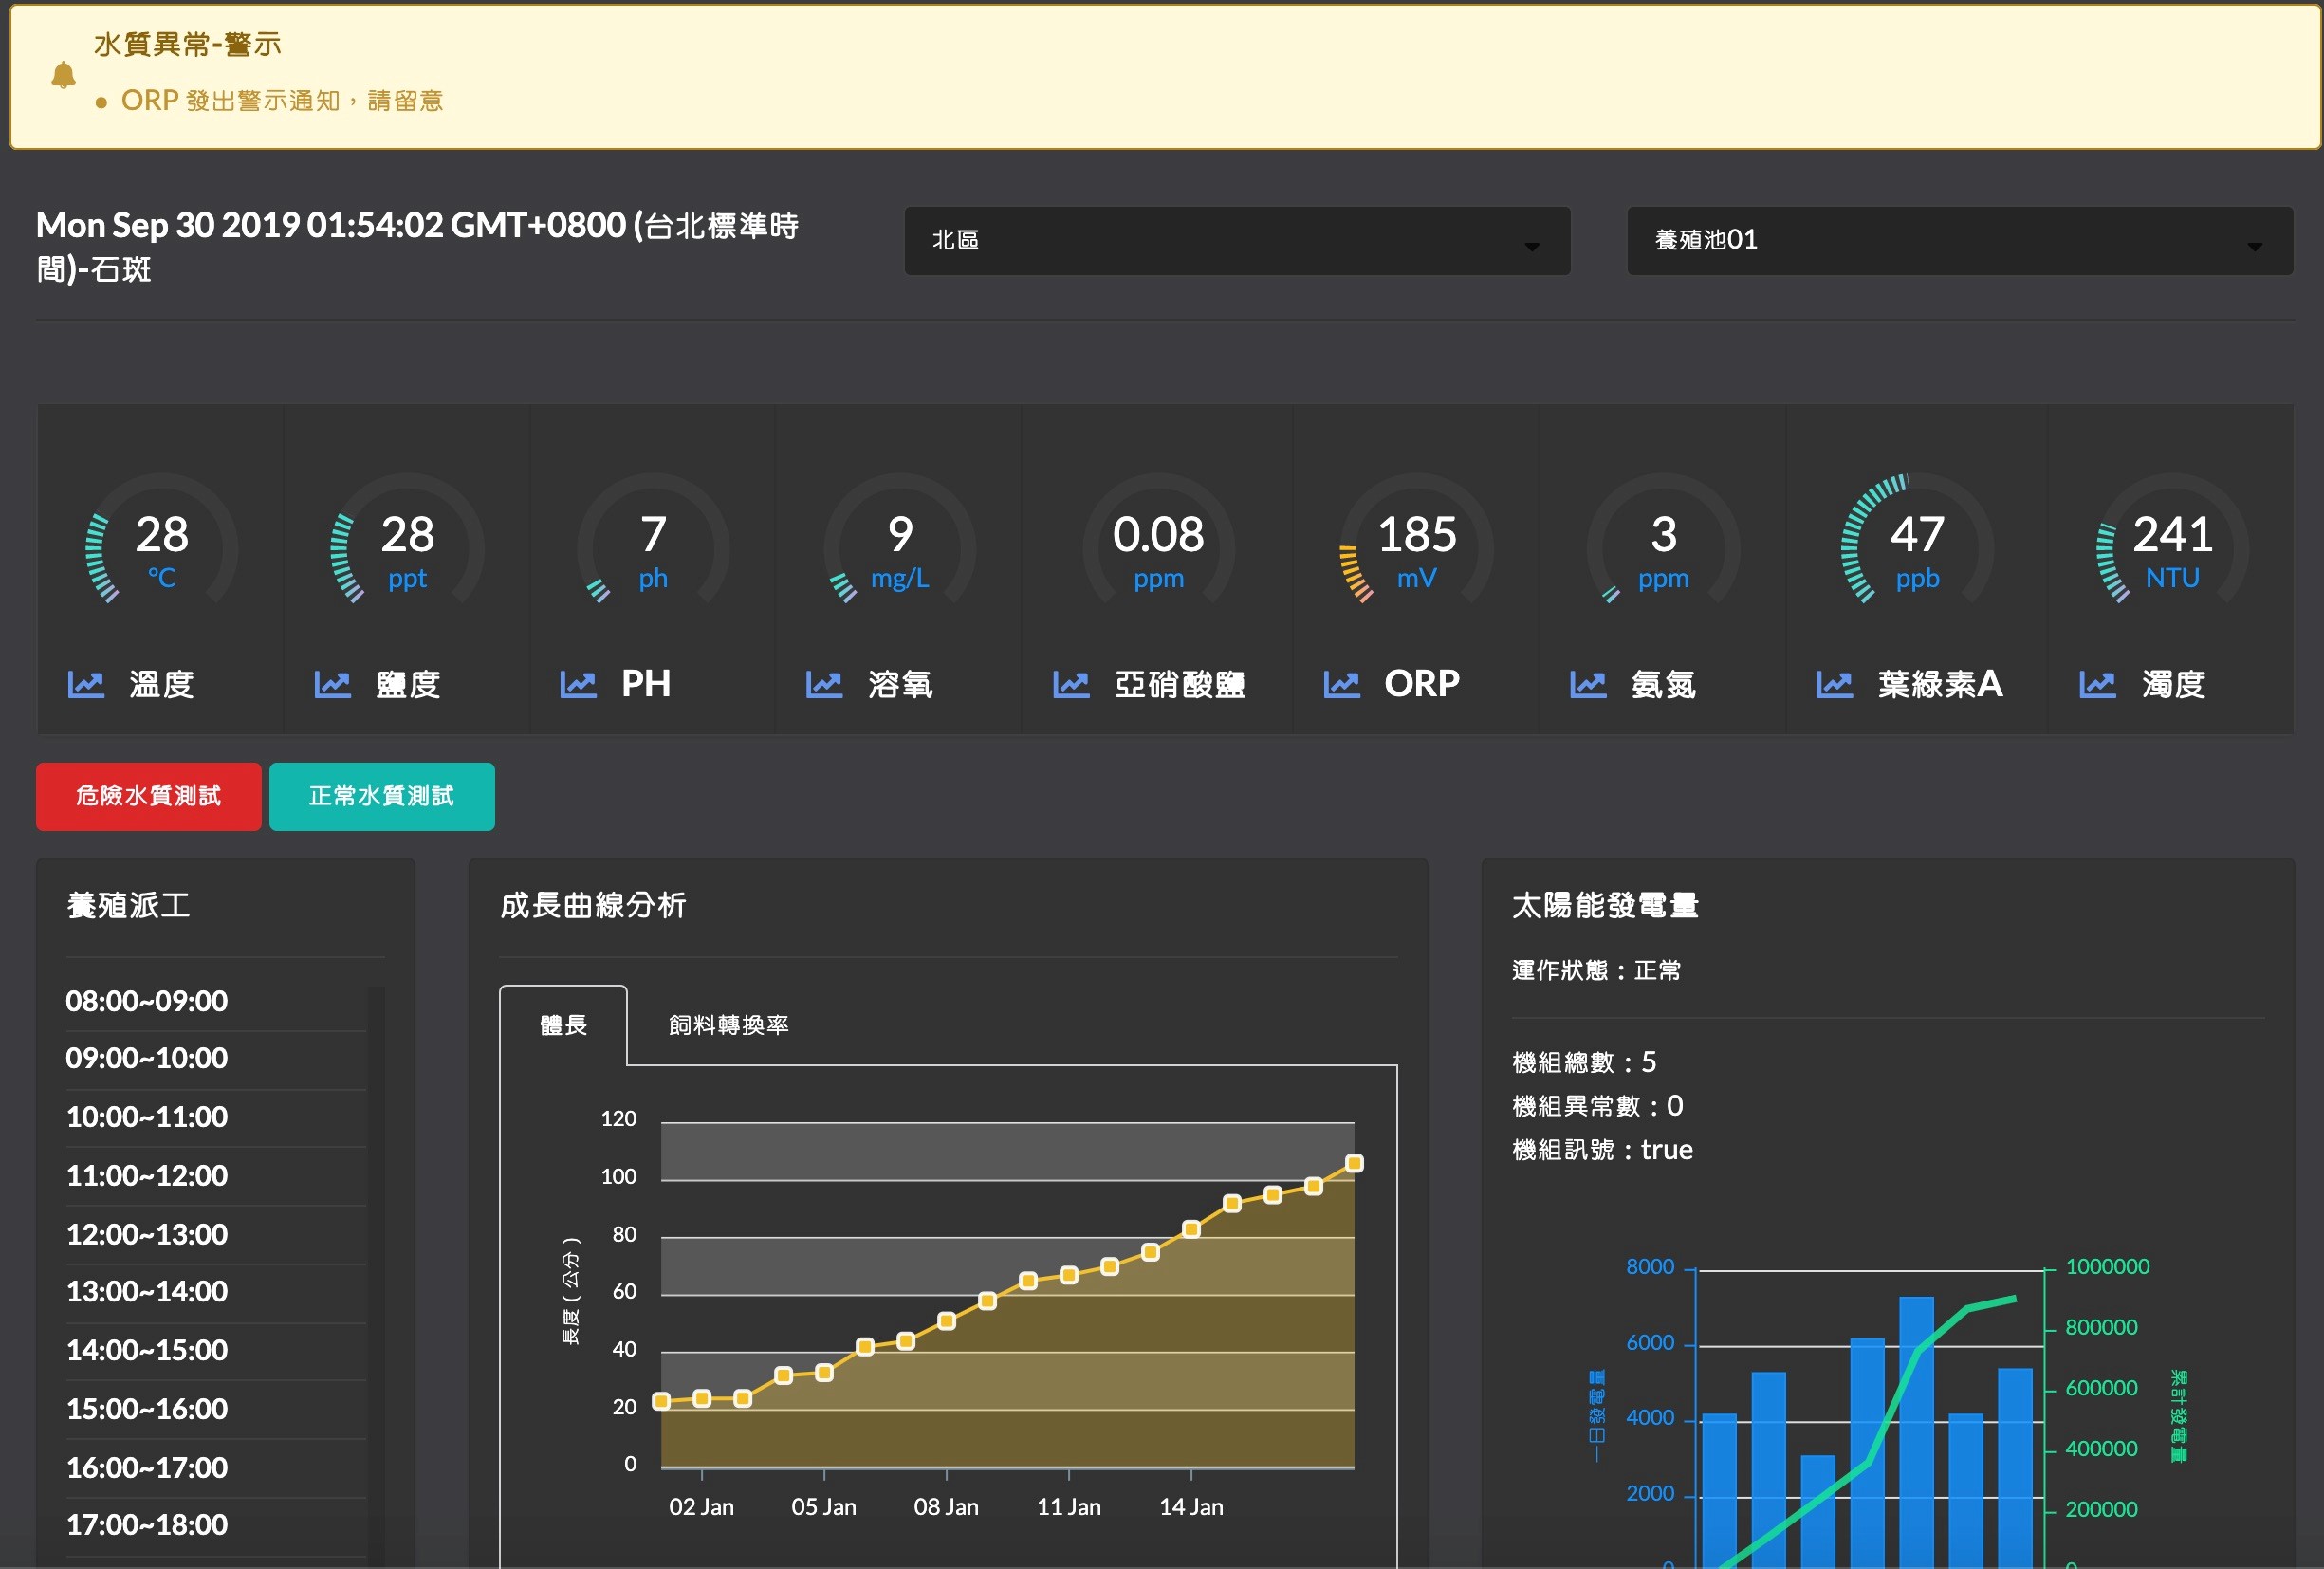
Task: Open the chart icon beside 濁度
Action: click(2097, 685)
